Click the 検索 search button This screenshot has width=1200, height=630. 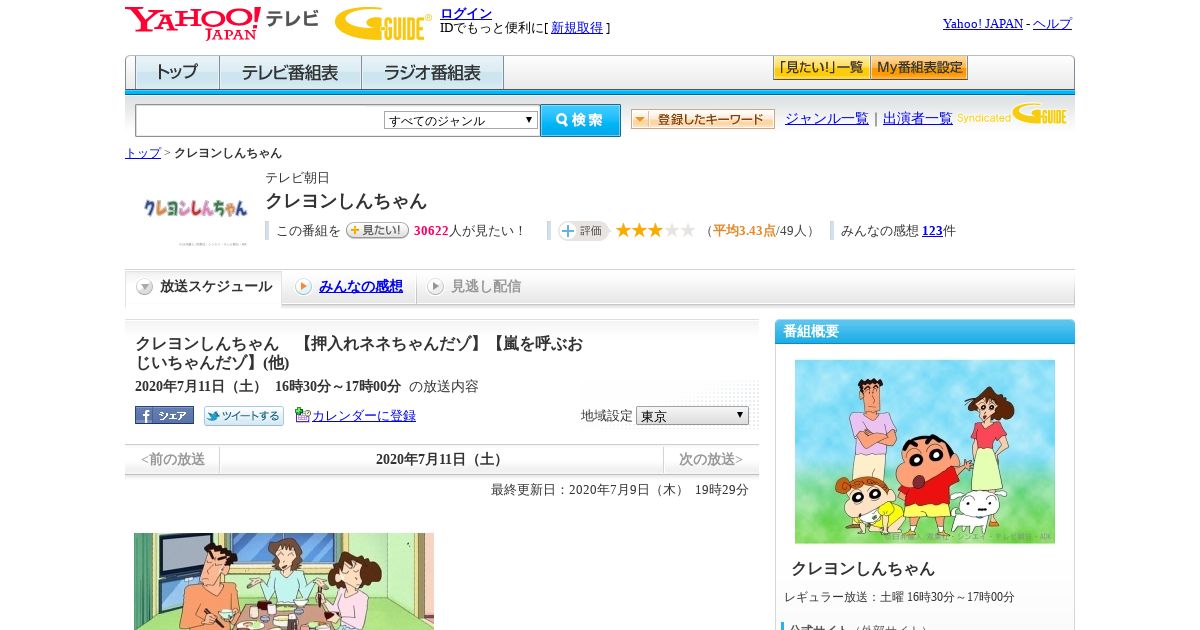(580, 120)
